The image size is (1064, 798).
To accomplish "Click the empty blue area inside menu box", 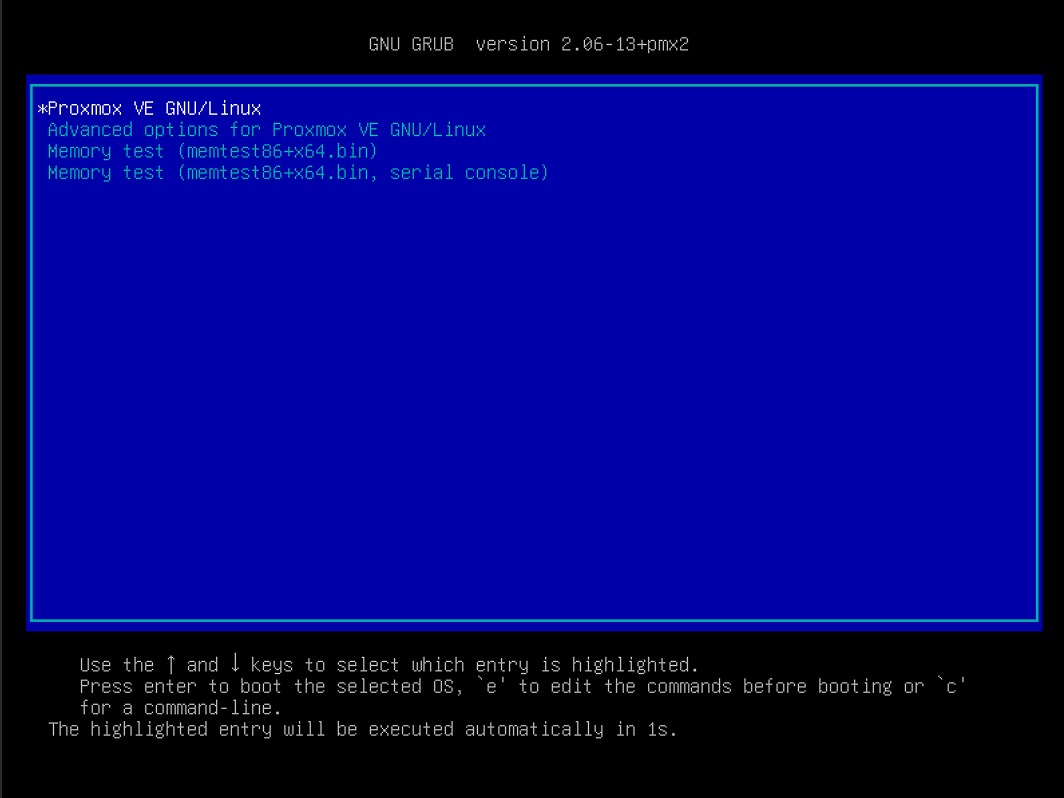I will (534, 400).
